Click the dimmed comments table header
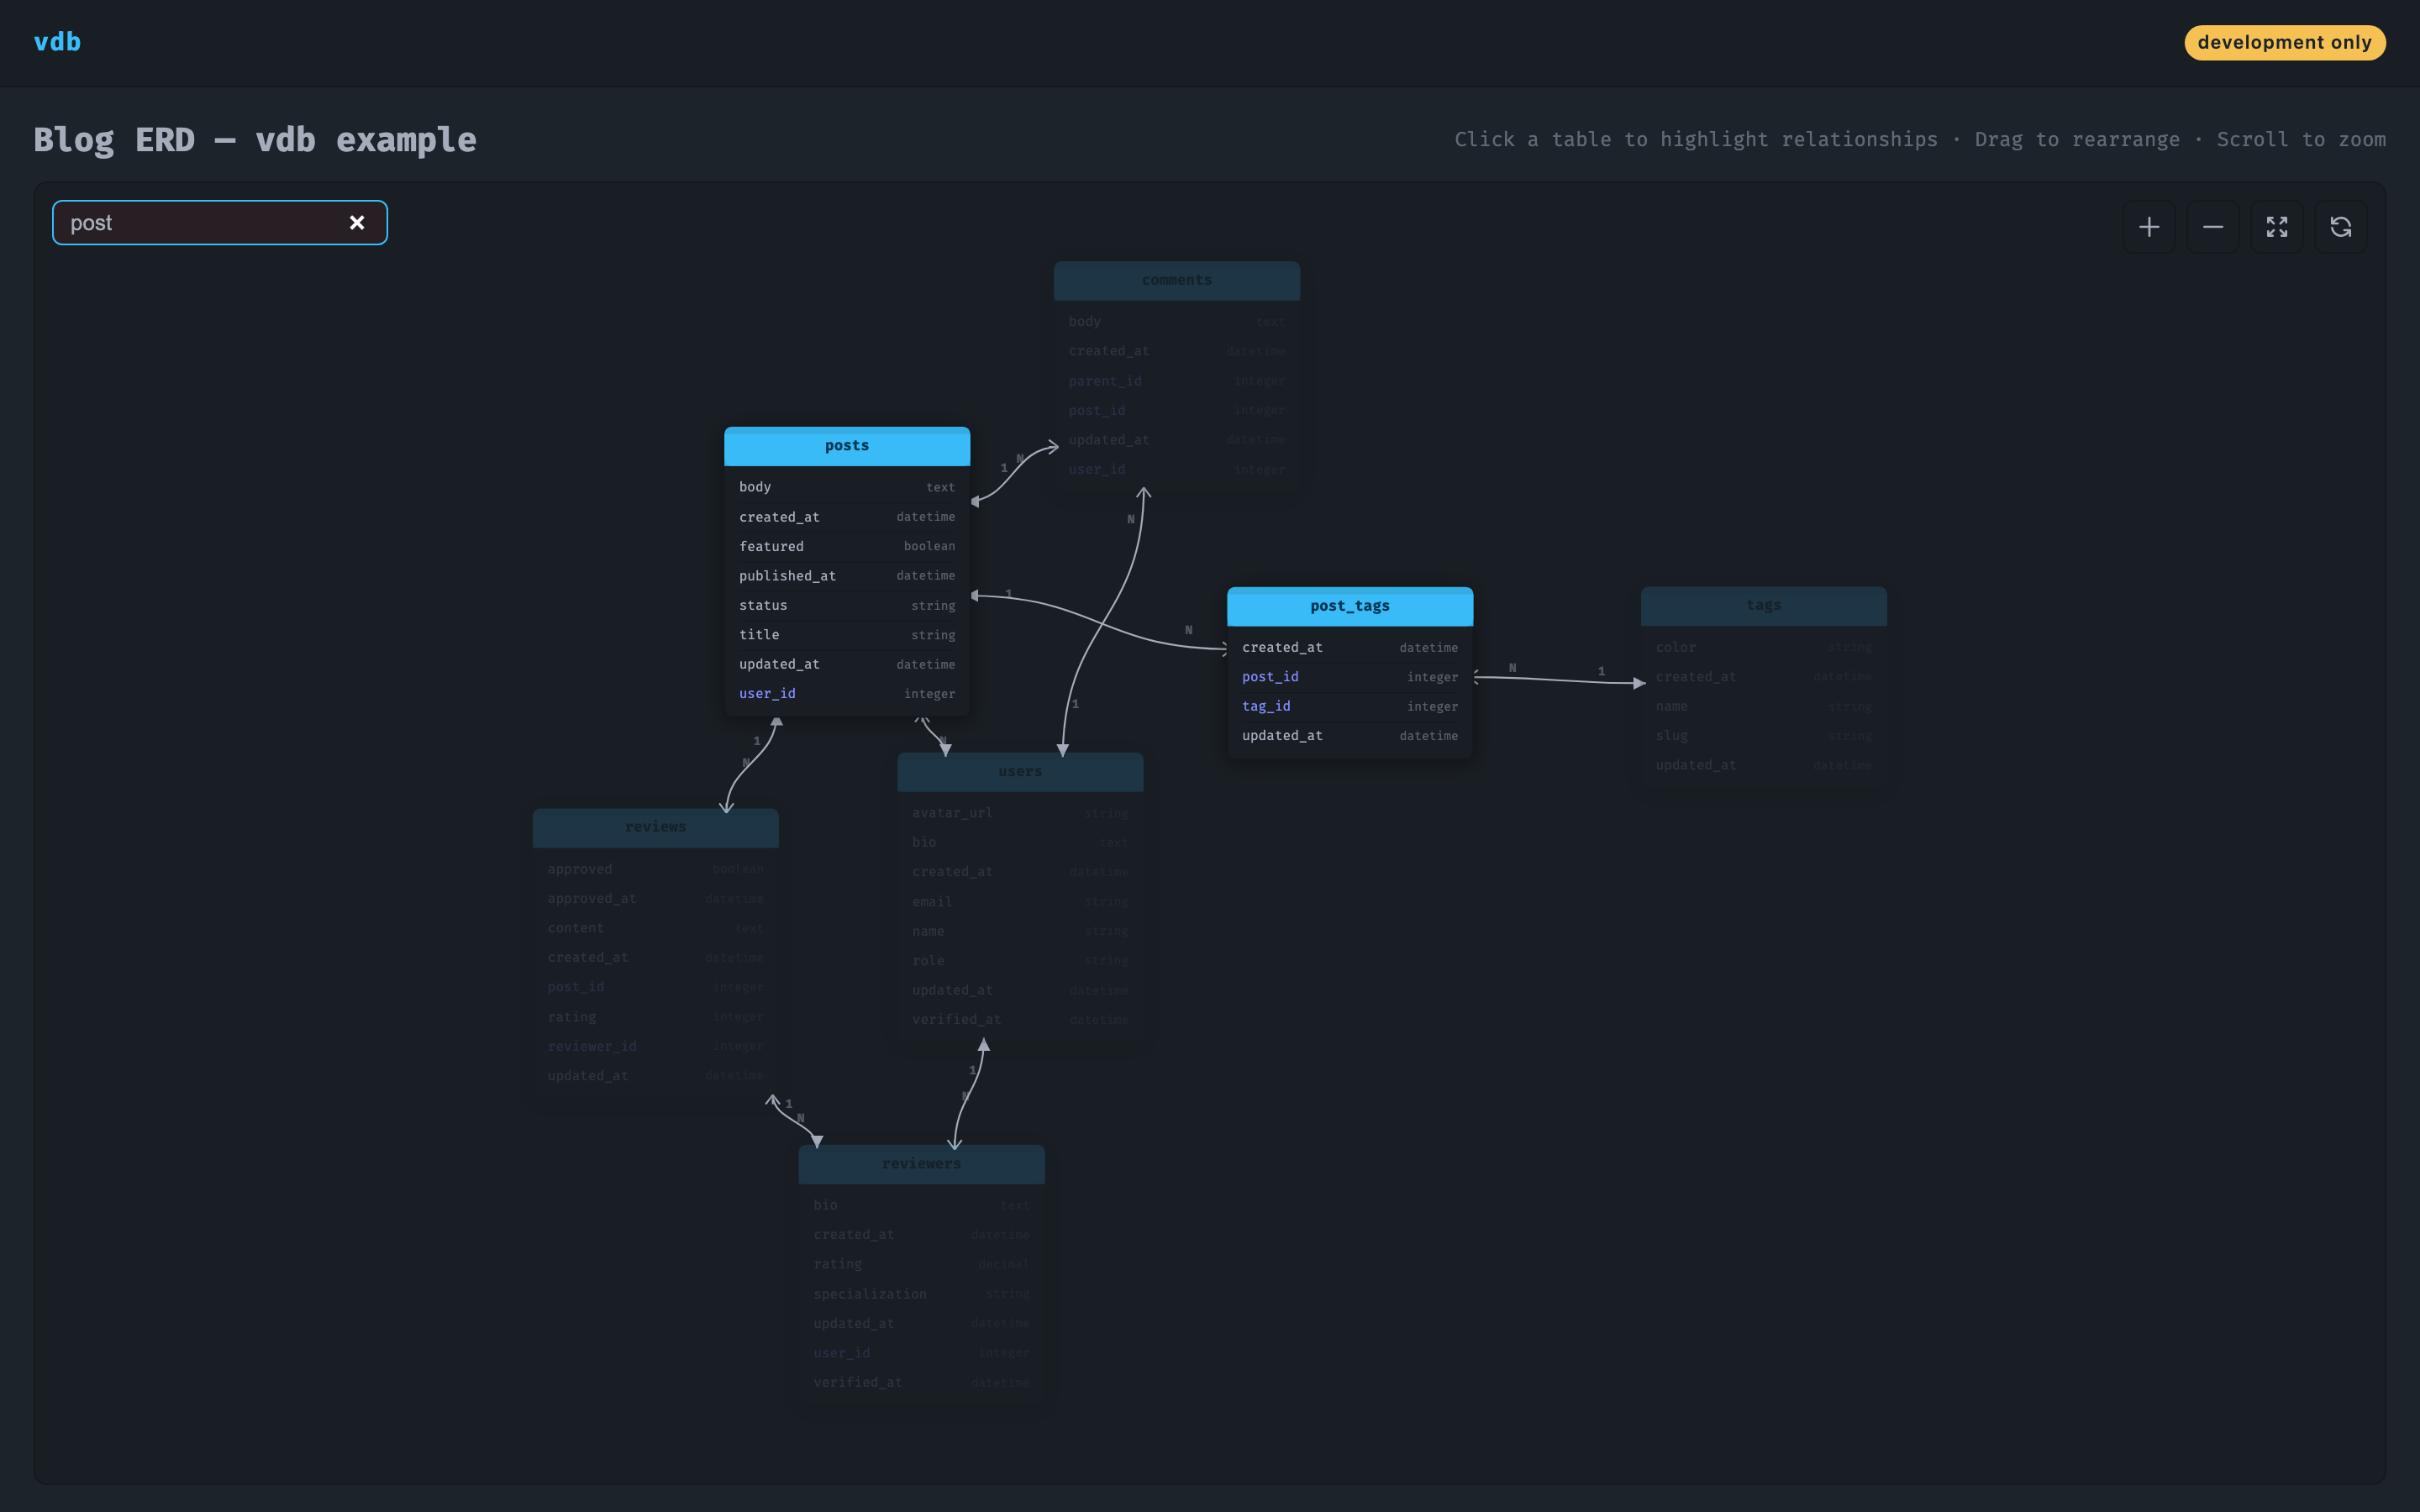The height and width of the screenshot is (1512, 2420). (1176, 281)
